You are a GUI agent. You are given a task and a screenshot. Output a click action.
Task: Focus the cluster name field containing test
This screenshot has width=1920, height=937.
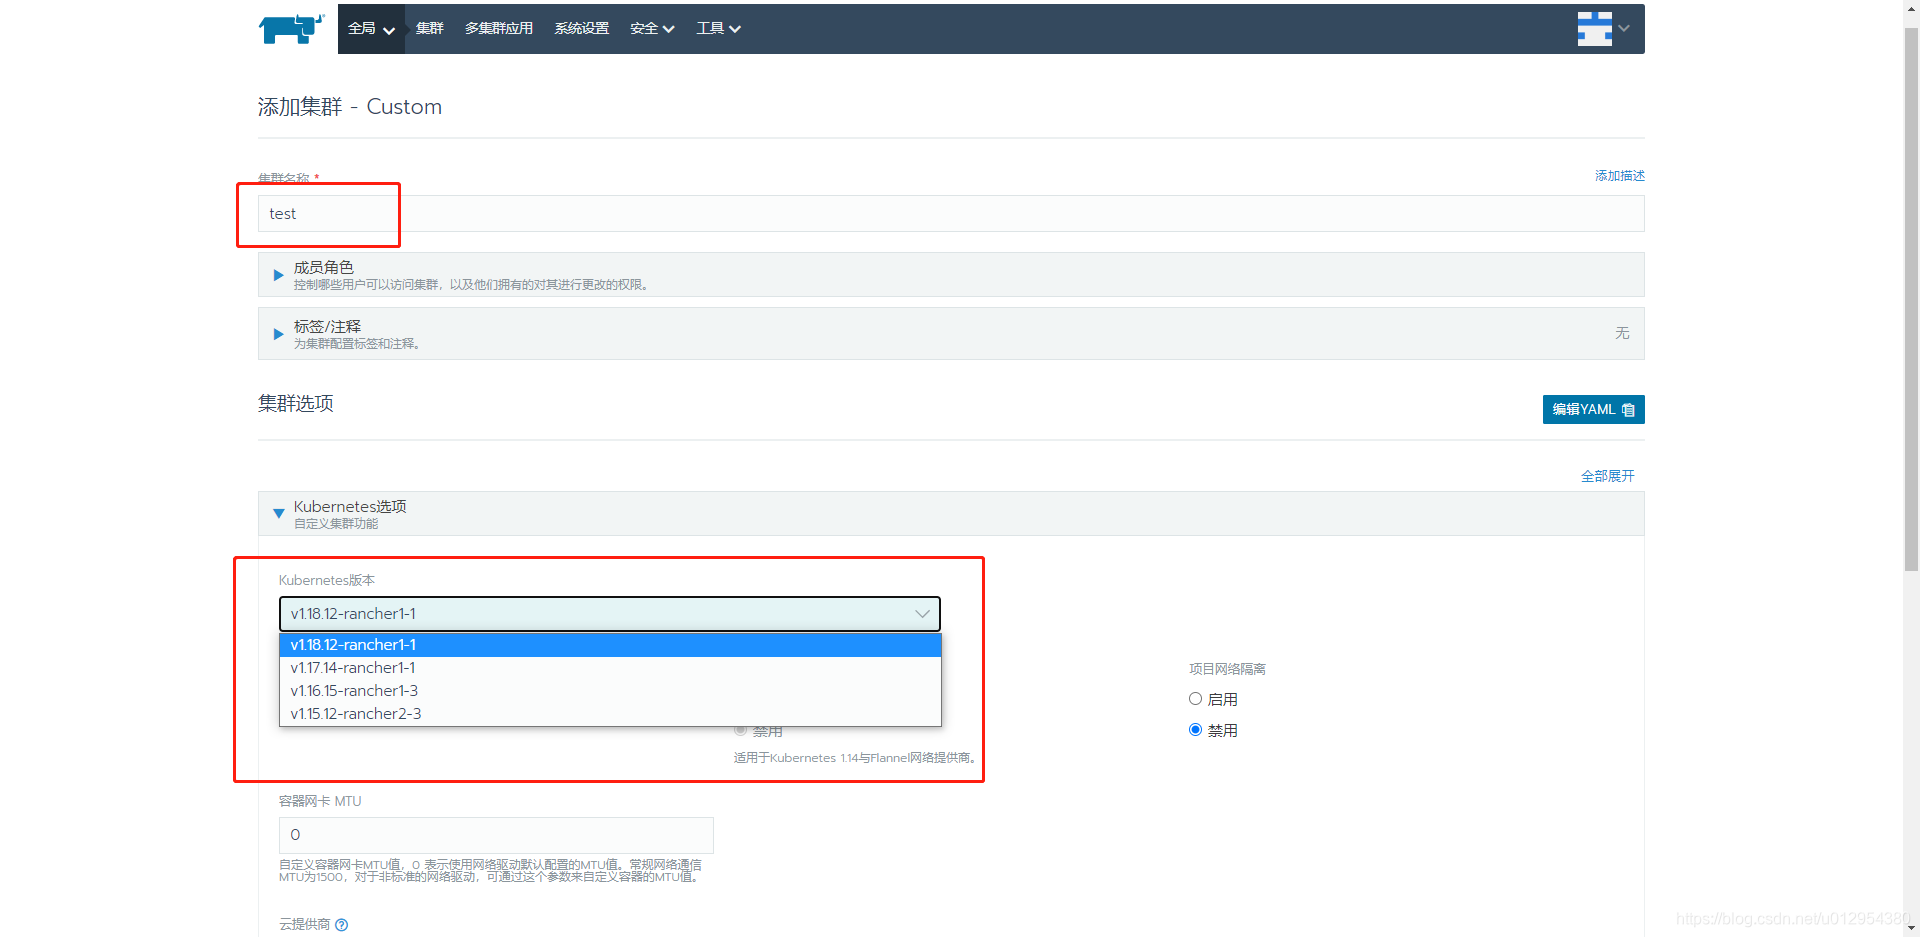[951, 214]
